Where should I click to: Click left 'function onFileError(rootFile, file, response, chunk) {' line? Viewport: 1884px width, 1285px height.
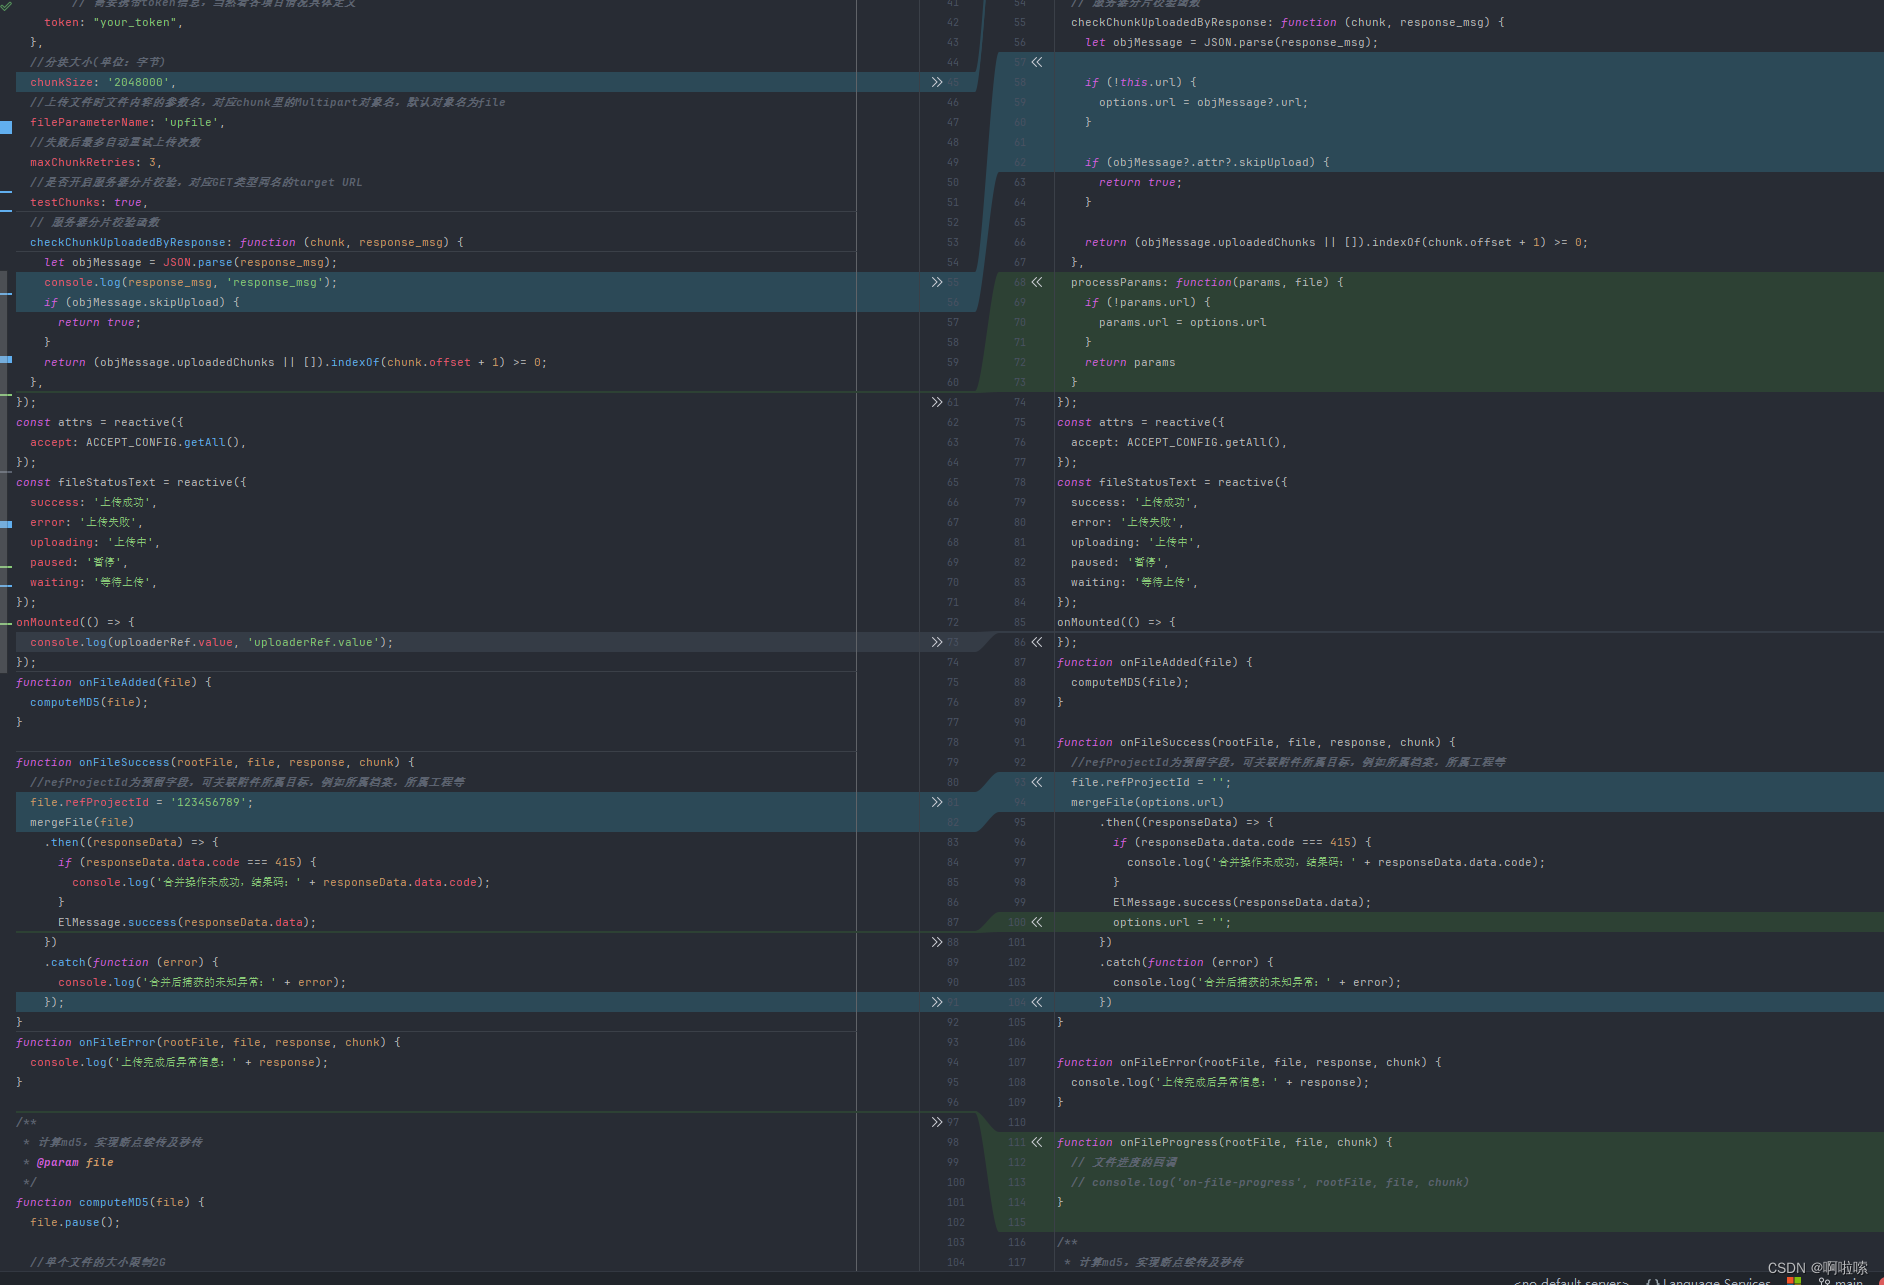pos(208,1042)
